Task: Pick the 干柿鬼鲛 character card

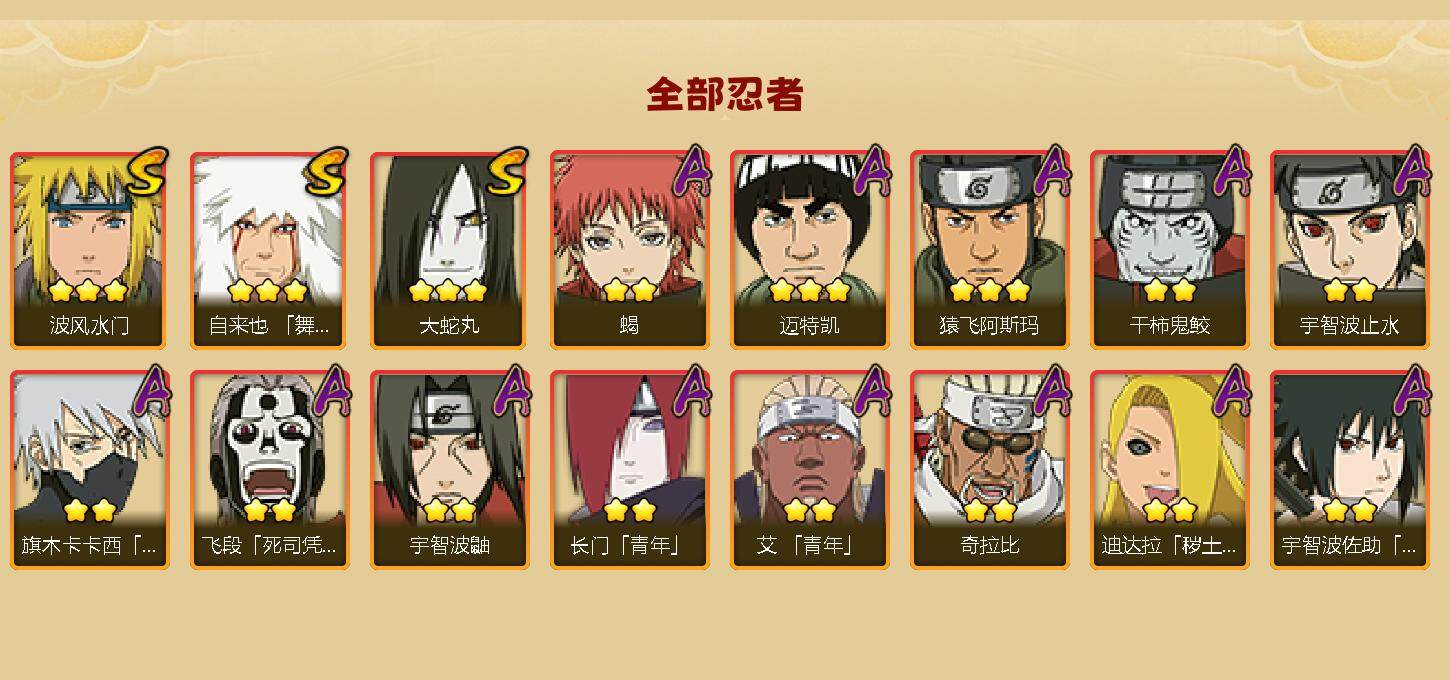Action: (x=1170, y=250)
